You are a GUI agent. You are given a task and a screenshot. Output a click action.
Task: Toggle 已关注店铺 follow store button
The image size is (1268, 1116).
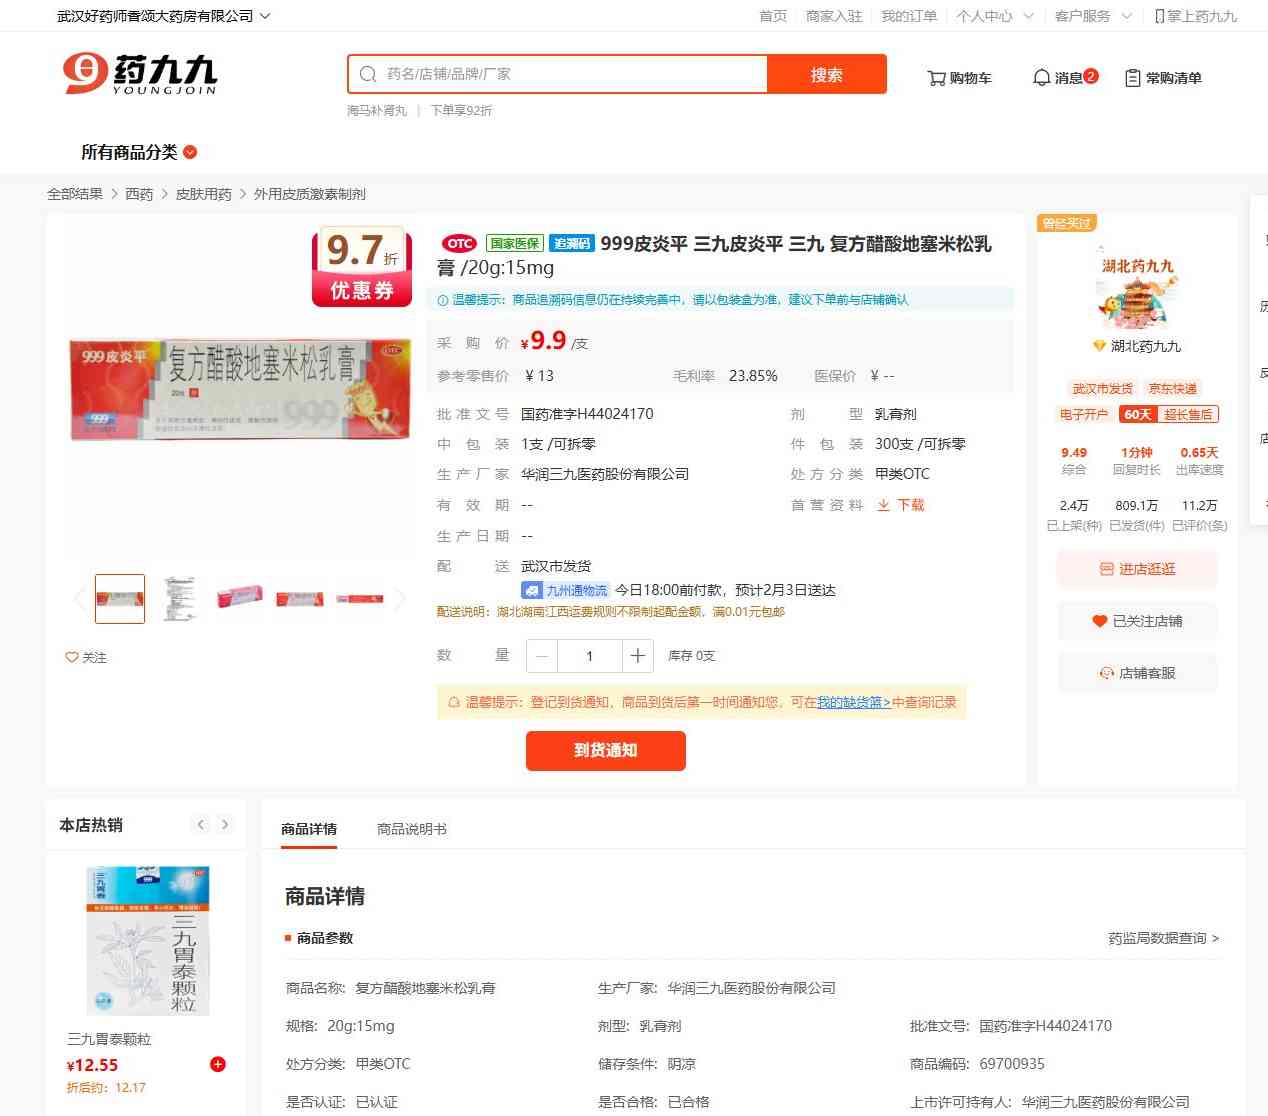[1137, 621]
